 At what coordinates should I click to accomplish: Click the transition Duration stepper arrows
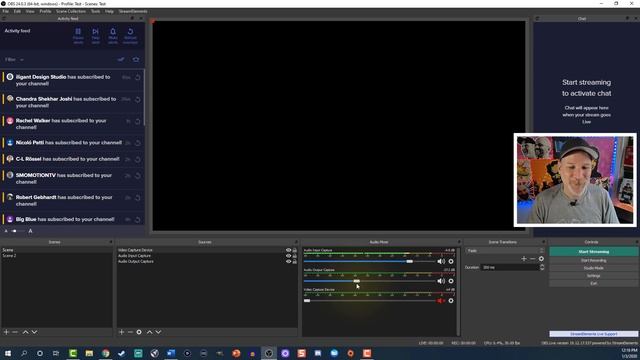pyautogui.click(x=542, y=267)
